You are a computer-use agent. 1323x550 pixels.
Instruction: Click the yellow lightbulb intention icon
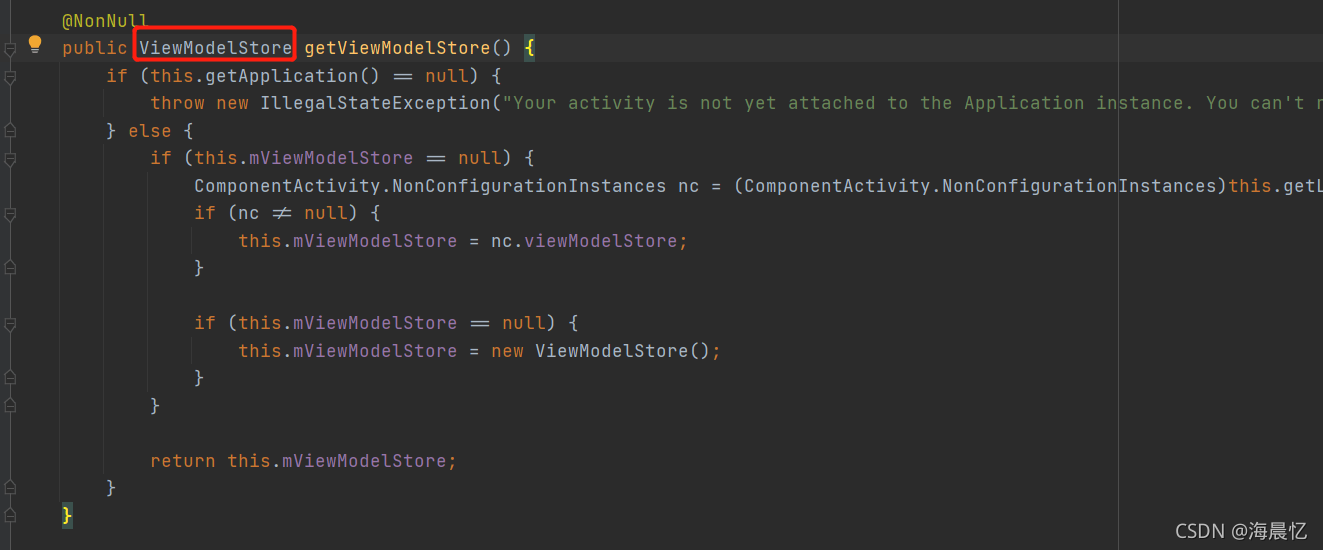(x=35, y=44)
